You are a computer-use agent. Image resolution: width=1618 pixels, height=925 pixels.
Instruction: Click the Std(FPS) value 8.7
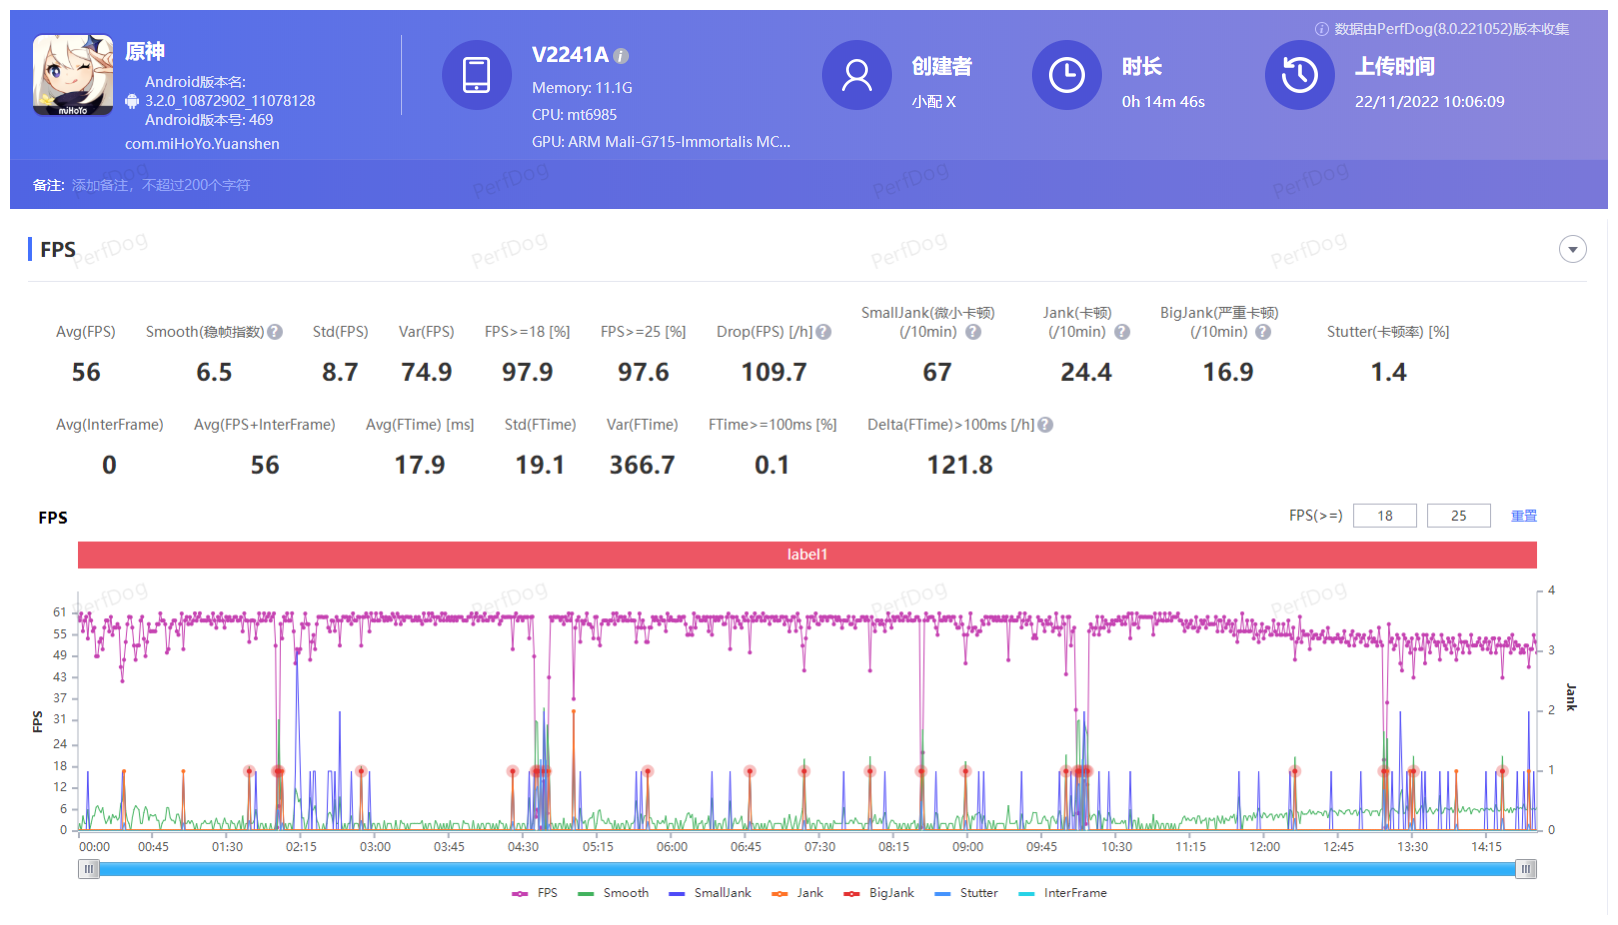click(x=340, y=372)
